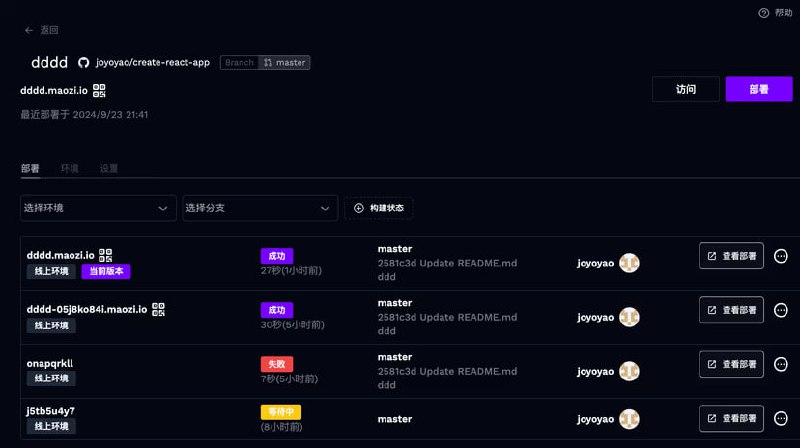Open more options for the failed onspqrkll deployment
Screen dimensions: 800x448
click(781, 364)
